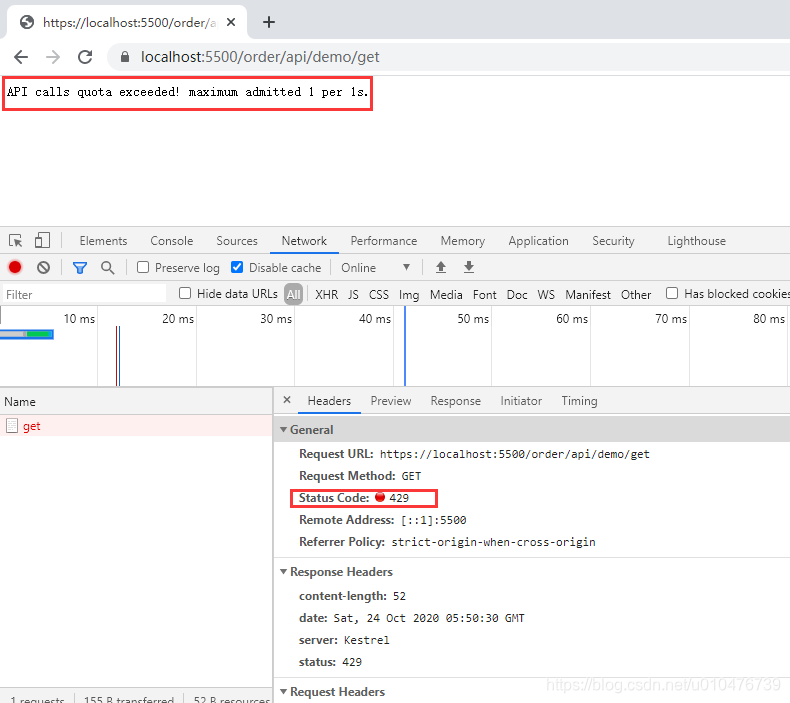The width and height of the screenshot is (790, 703).
Task: Open a new browser tab
Action: [269, 22]
